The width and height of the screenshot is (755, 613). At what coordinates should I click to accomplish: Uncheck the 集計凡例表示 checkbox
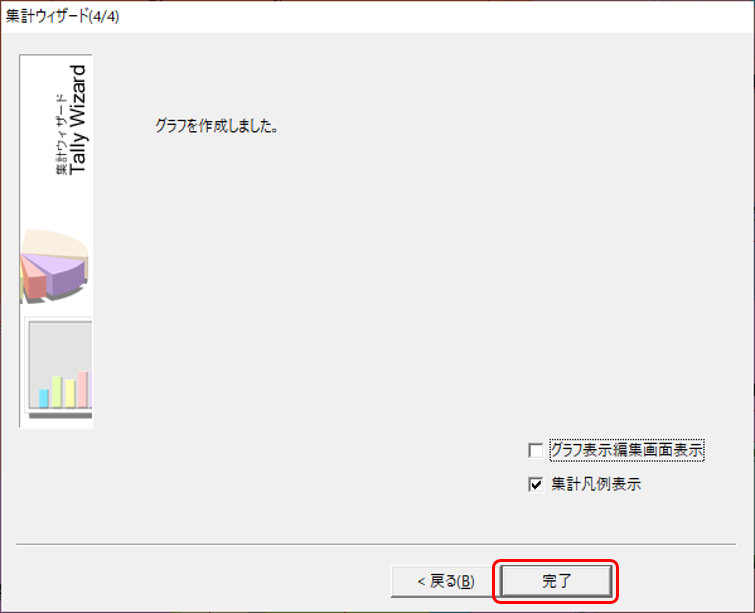pos(535,484)
